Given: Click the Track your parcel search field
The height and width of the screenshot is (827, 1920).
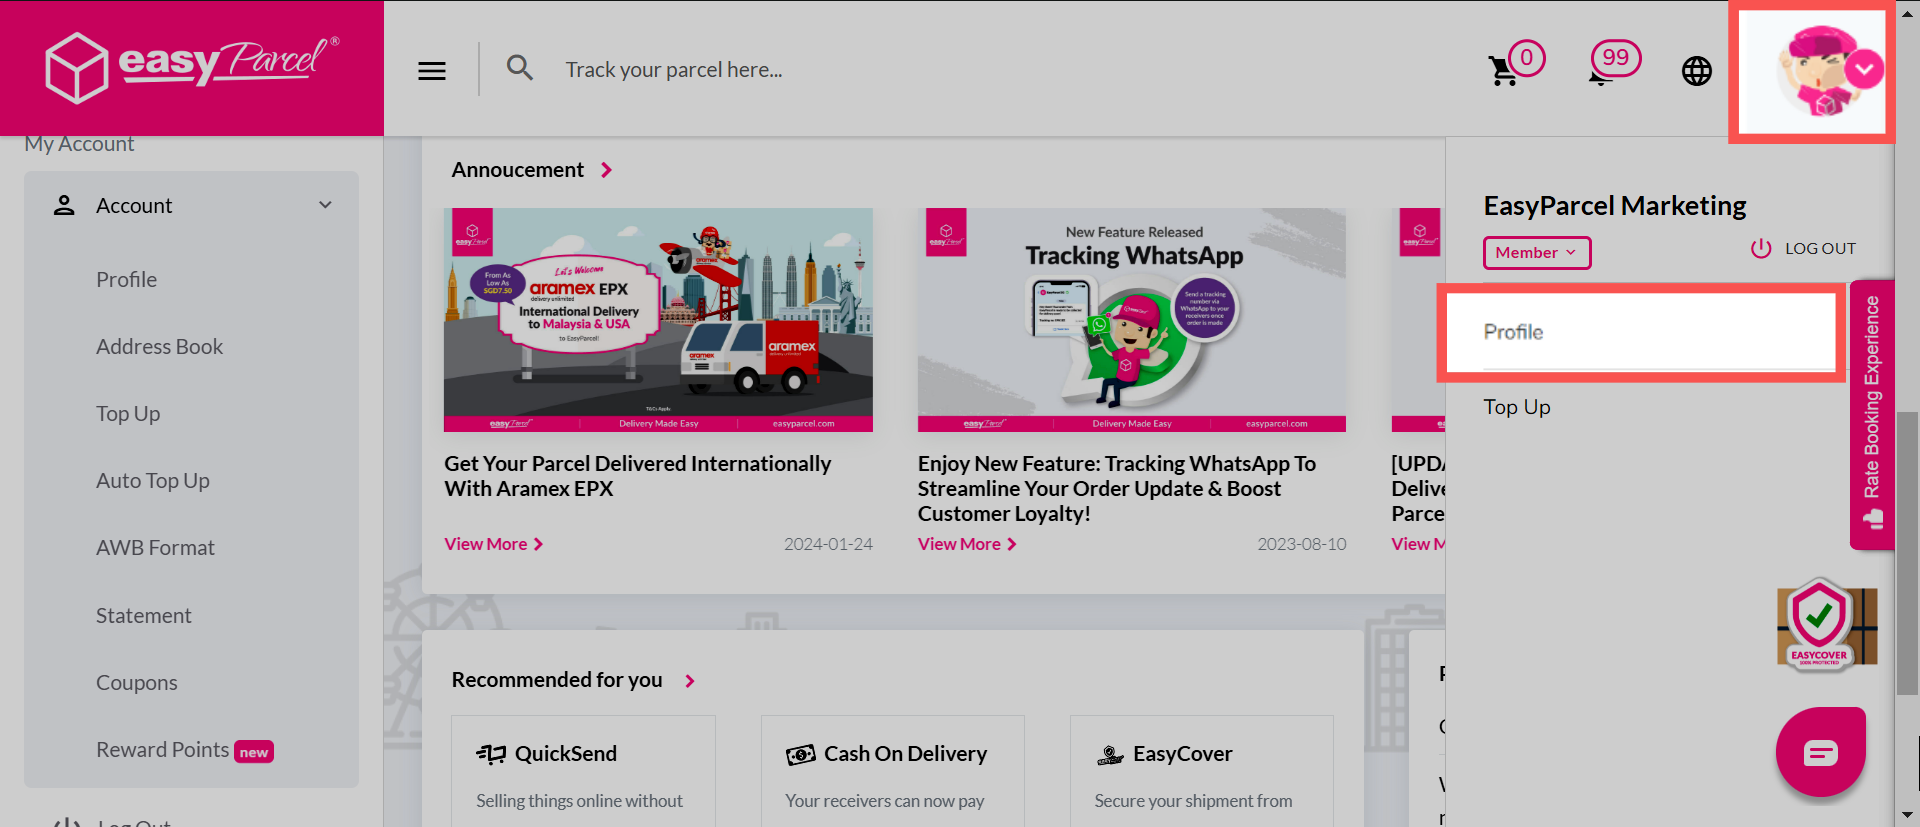Looking at the screenshot, I should (x=674, y=70).
